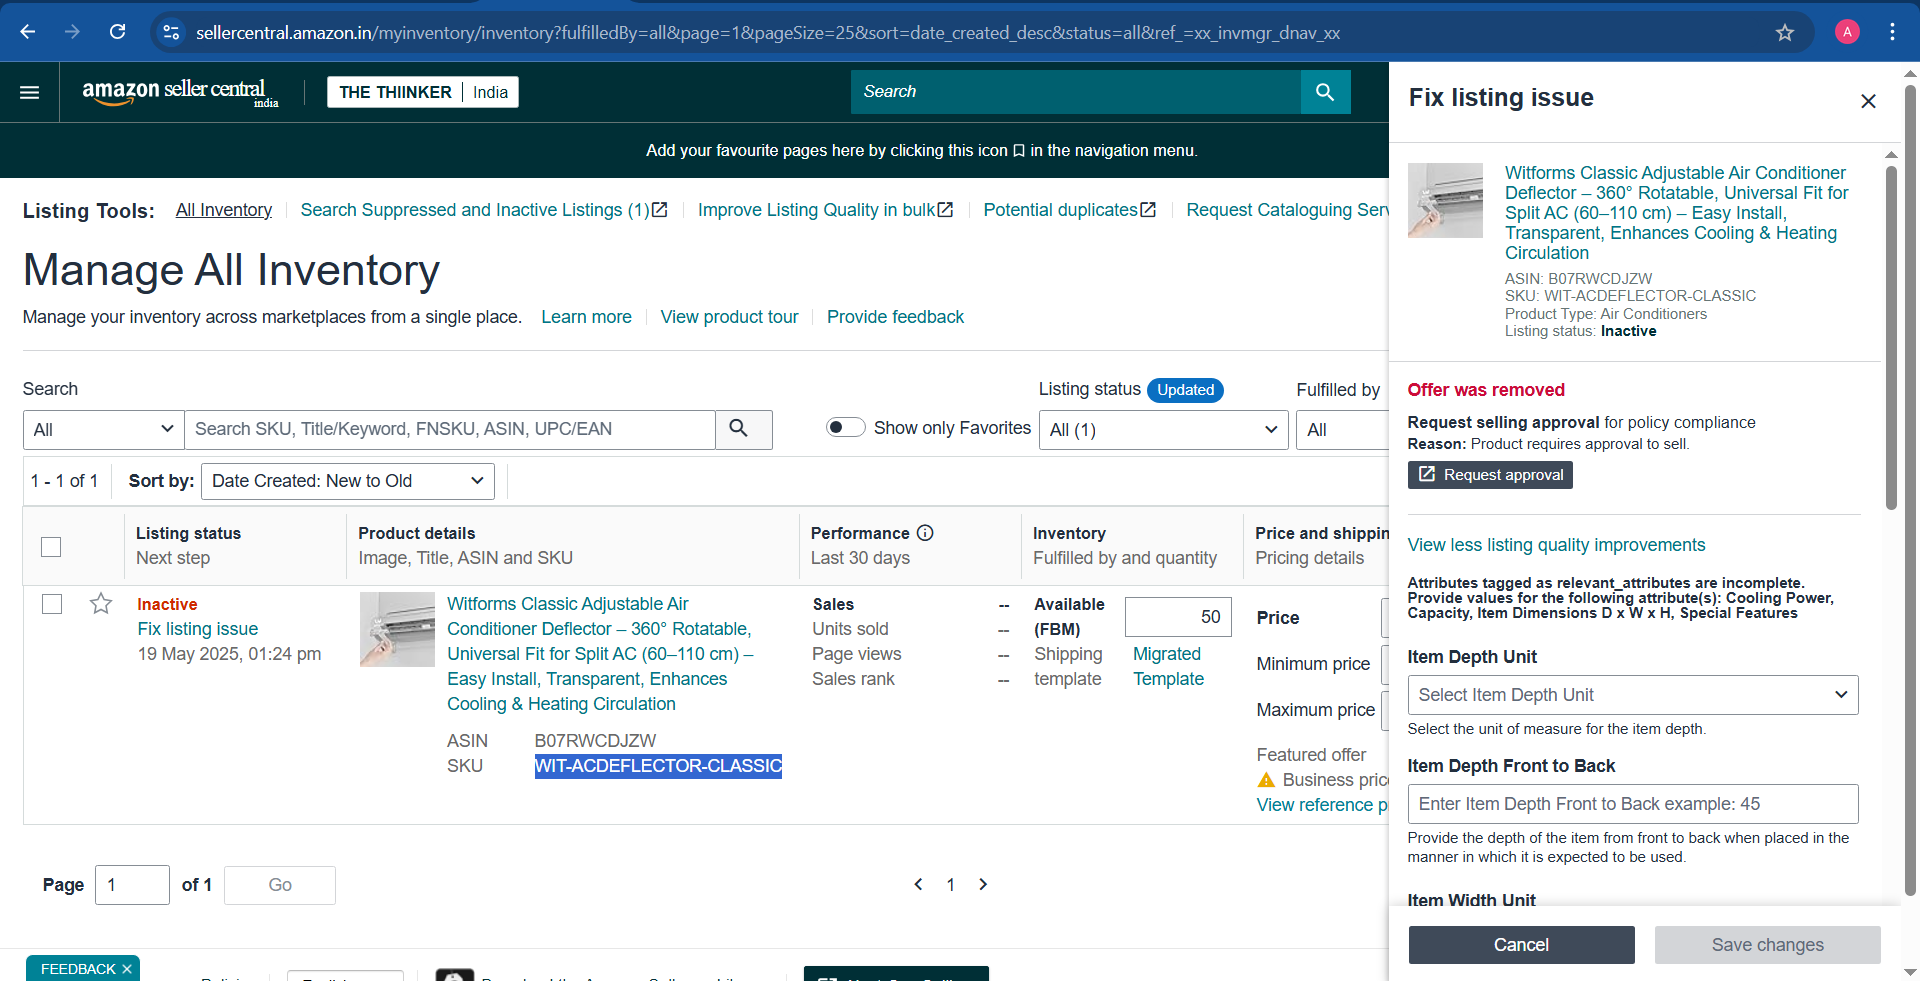
Task: Tick the select-all header checkbox
Action: [51, 547]
